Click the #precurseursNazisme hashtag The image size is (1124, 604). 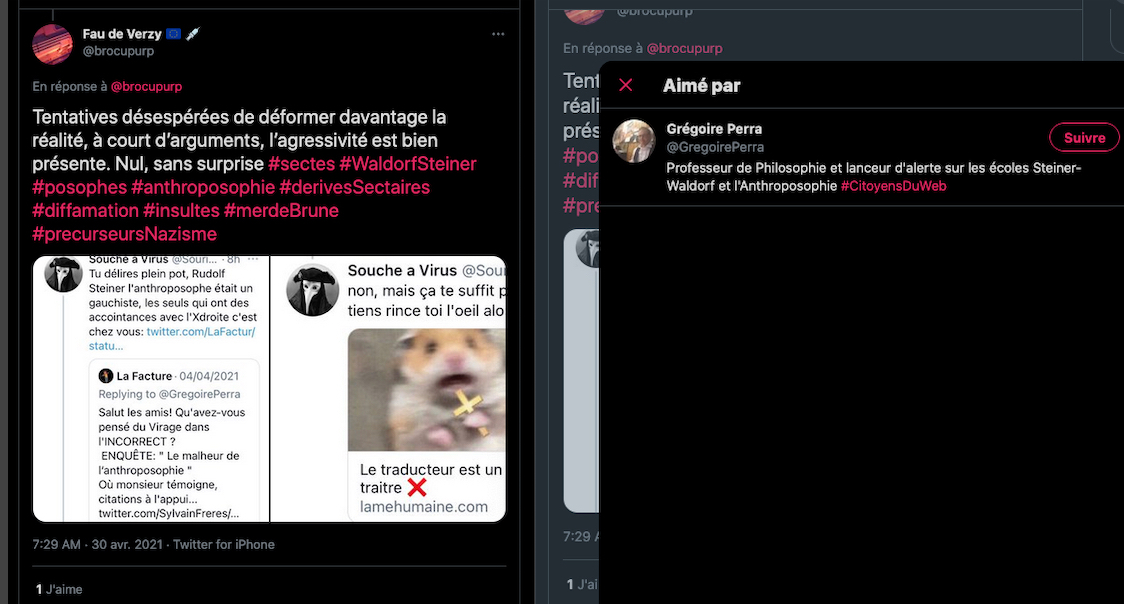[124, 234]
